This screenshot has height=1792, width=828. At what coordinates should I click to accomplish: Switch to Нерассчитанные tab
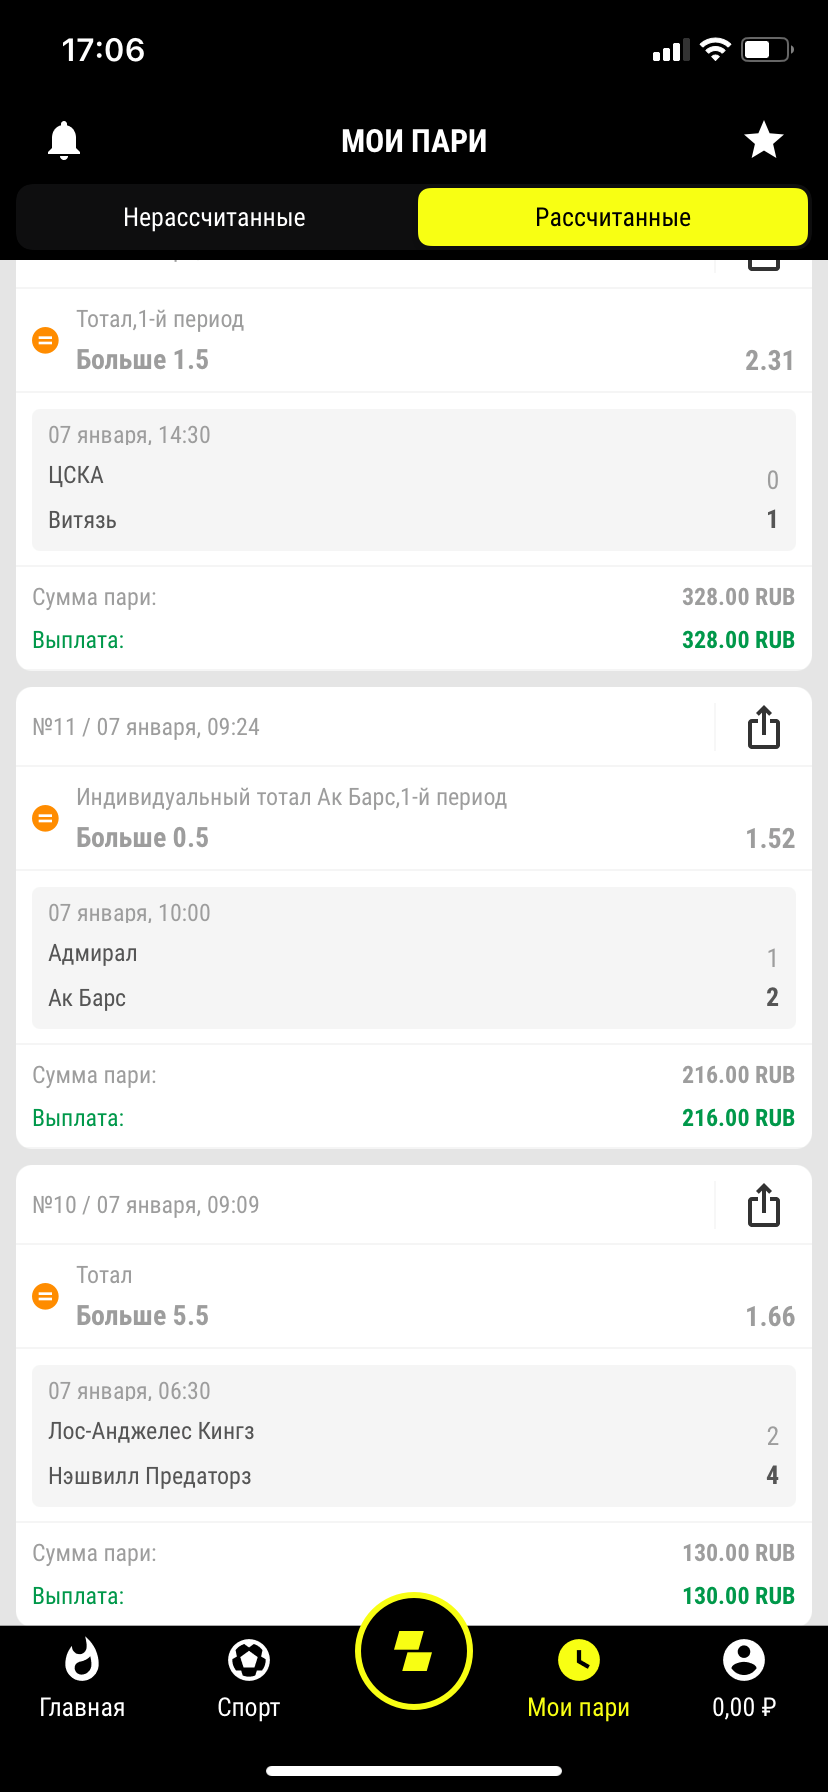coord(214,217)
